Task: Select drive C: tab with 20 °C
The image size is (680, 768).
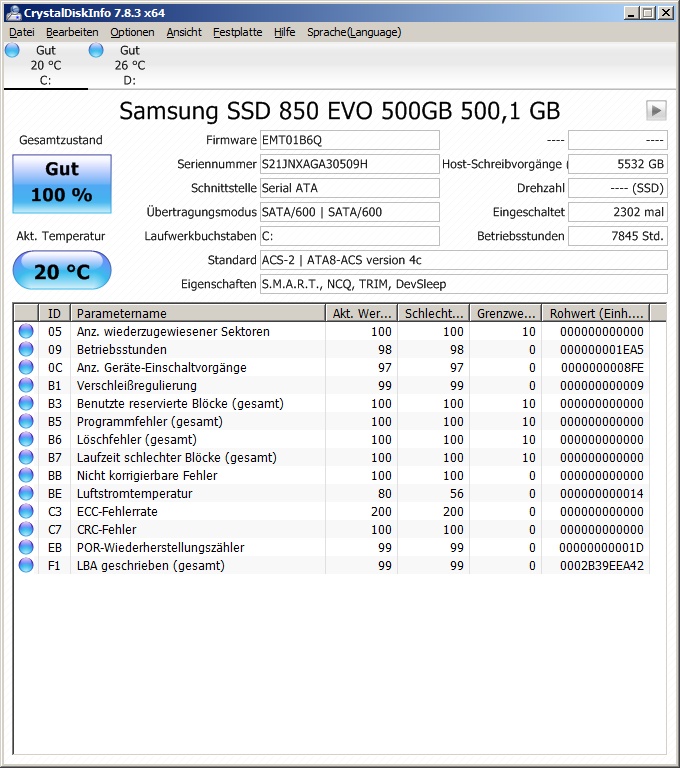Action: (x=46, y=65)
